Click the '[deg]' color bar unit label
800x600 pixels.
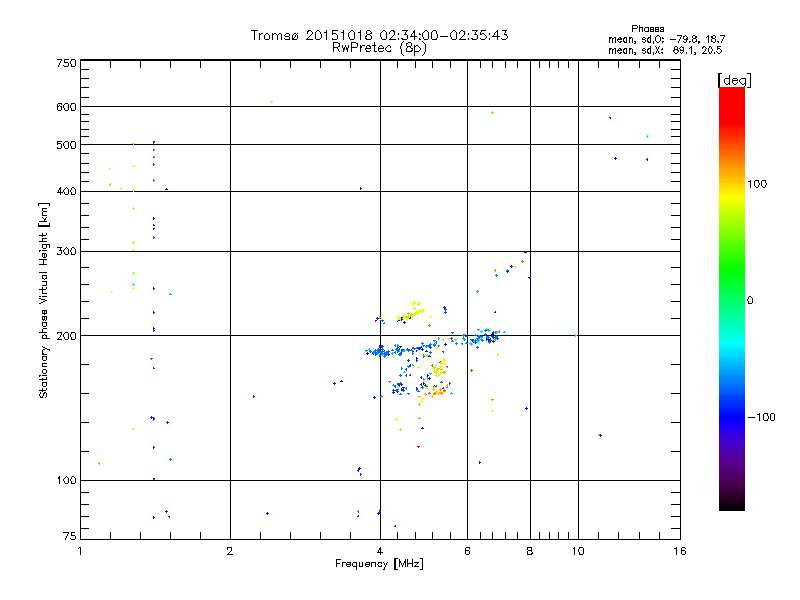(734, 80)
